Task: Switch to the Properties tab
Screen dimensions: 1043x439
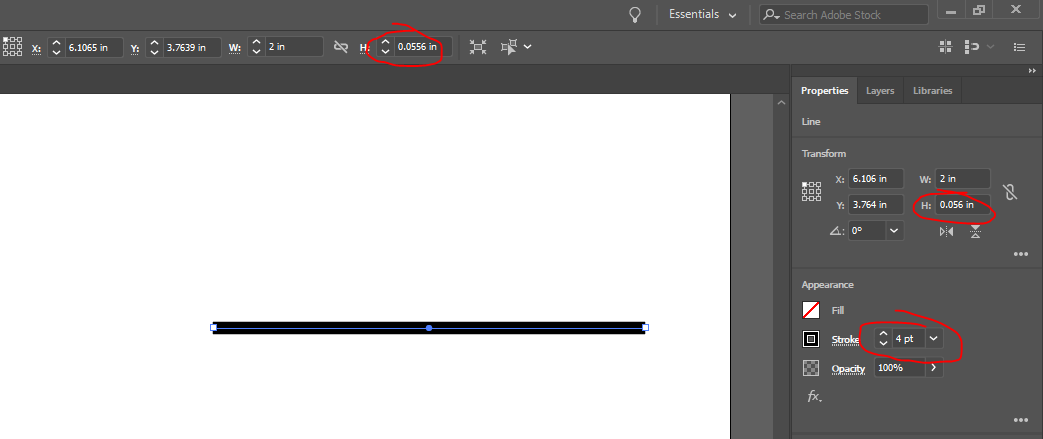Action: (824, 90)
